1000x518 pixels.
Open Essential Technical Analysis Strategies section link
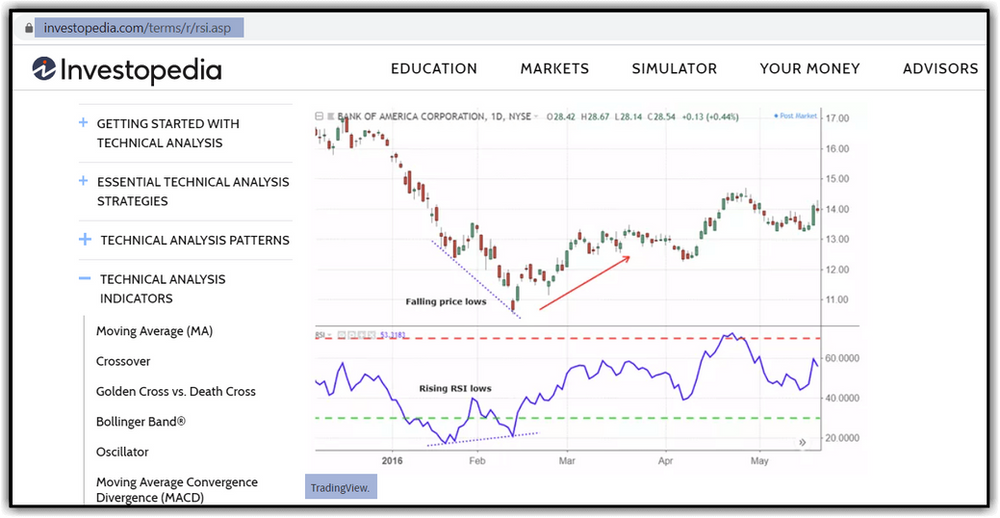193,191
